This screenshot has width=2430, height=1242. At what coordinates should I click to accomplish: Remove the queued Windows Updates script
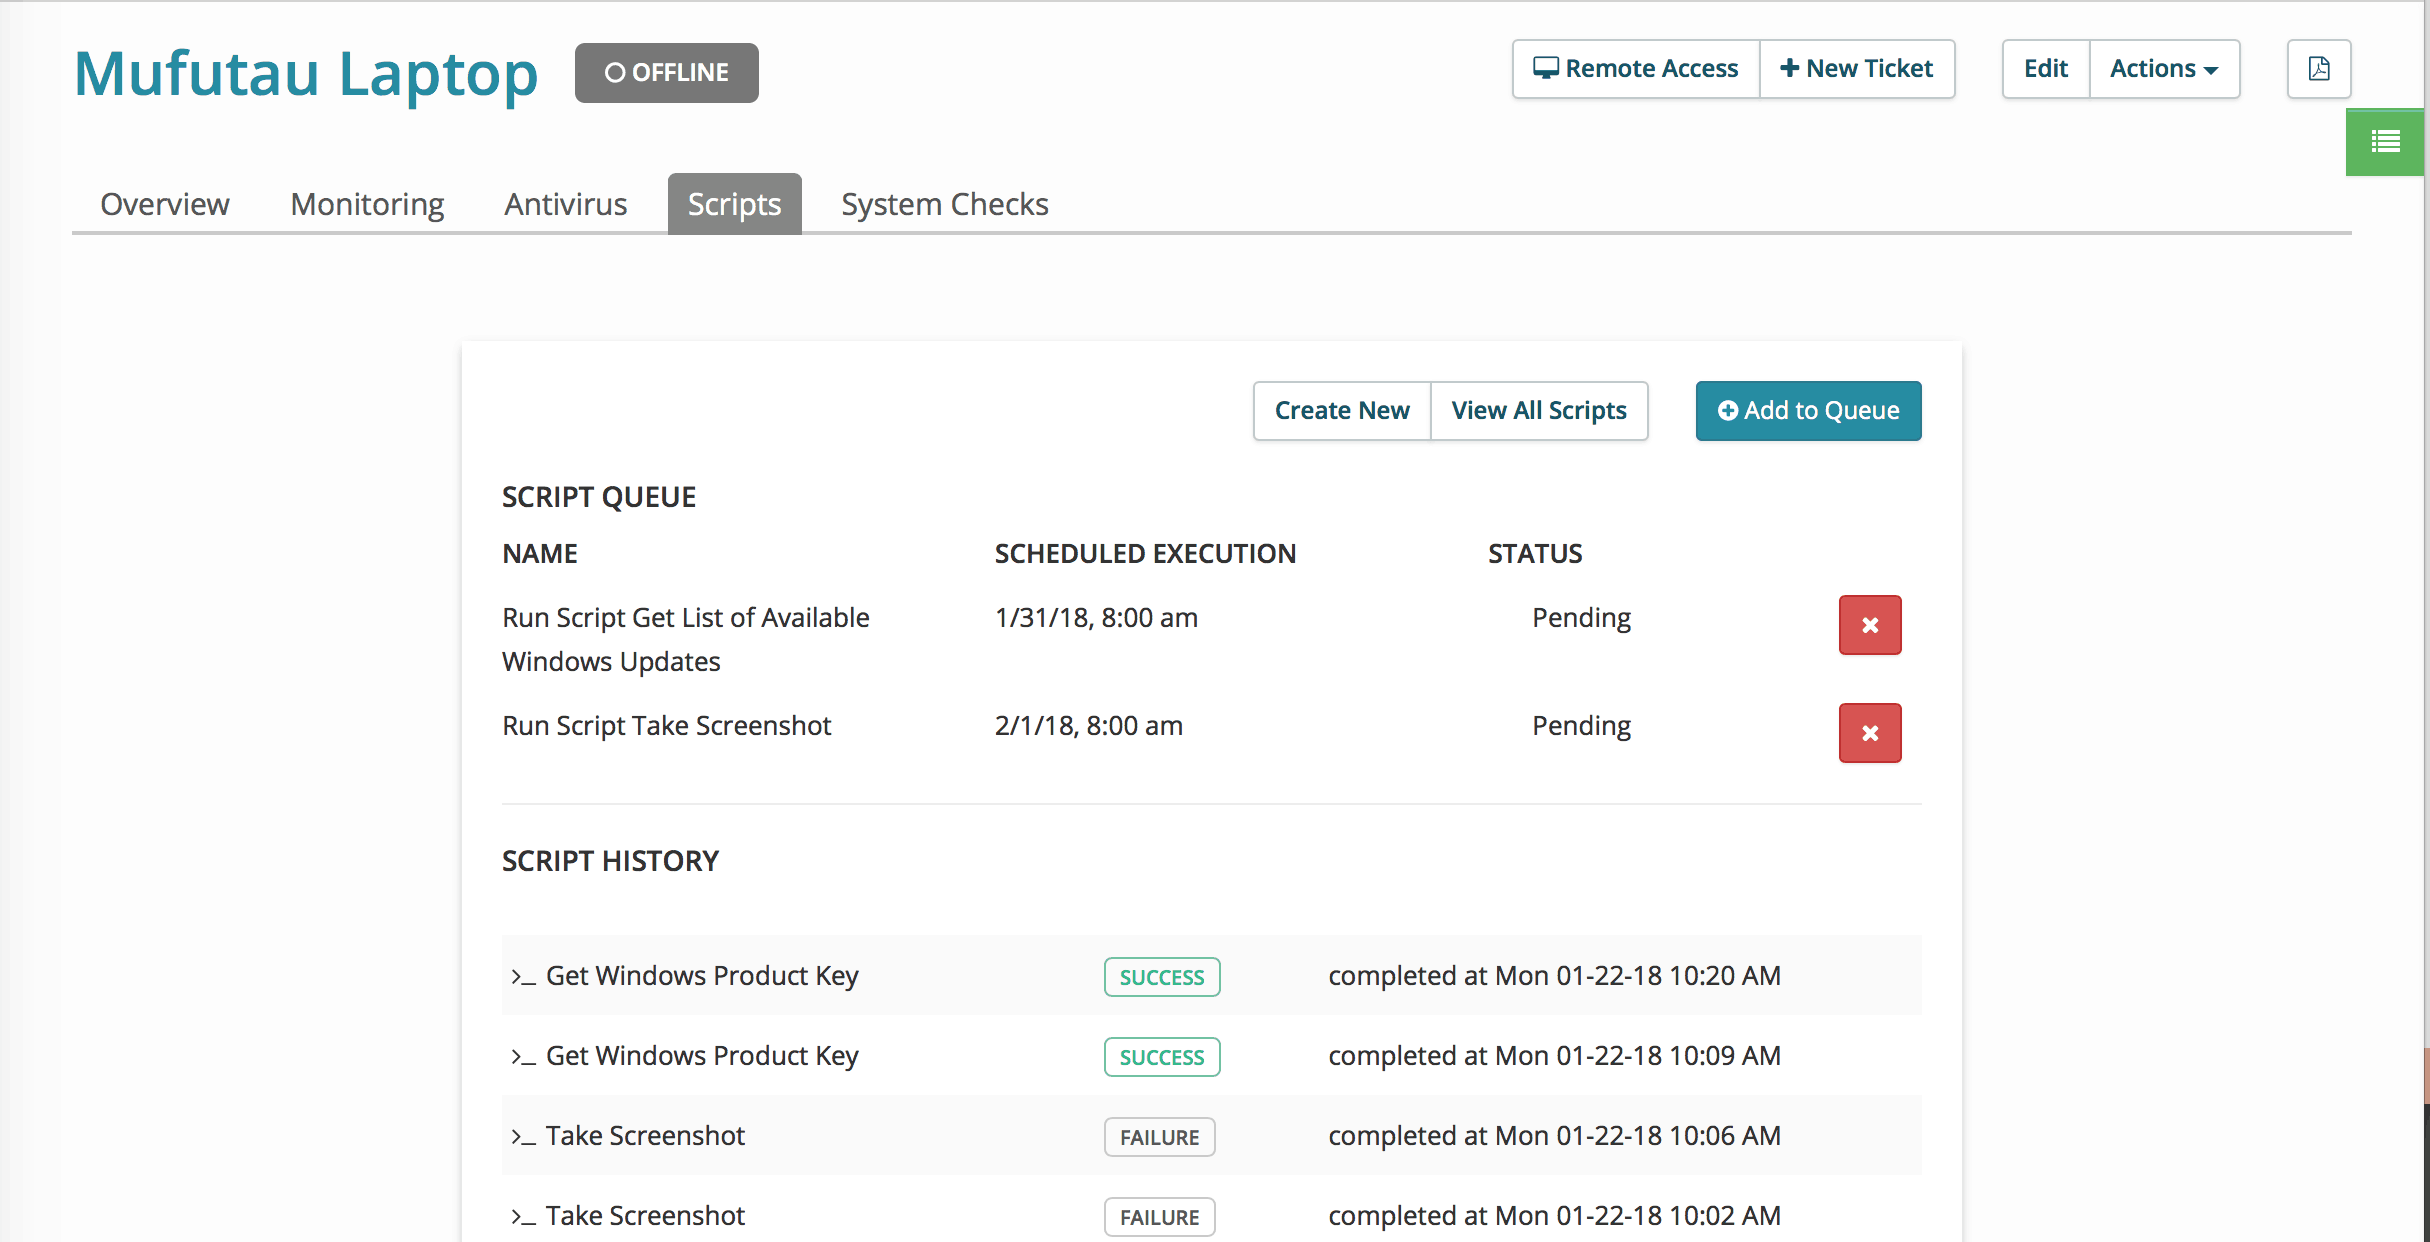(x=1869, y=625)
